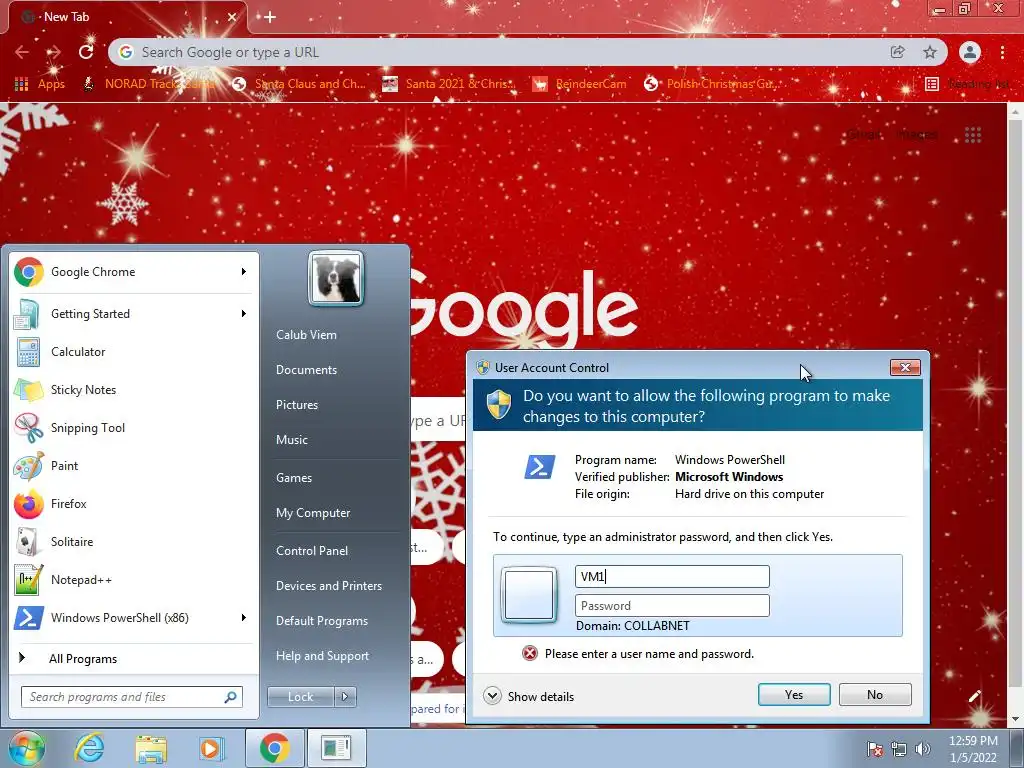This screenshot has width=1024, height=768.
Task: Switch to Chrome via taskbar icon
Action: tap(274, 748)
